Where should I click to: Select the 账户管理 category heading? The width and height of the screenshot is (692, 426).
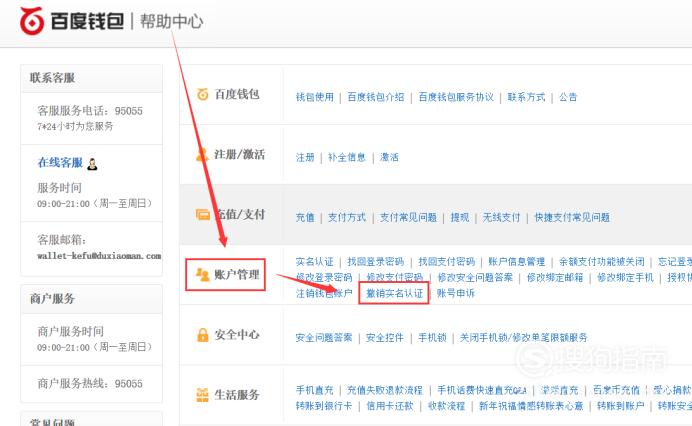(x=237, y=275)
